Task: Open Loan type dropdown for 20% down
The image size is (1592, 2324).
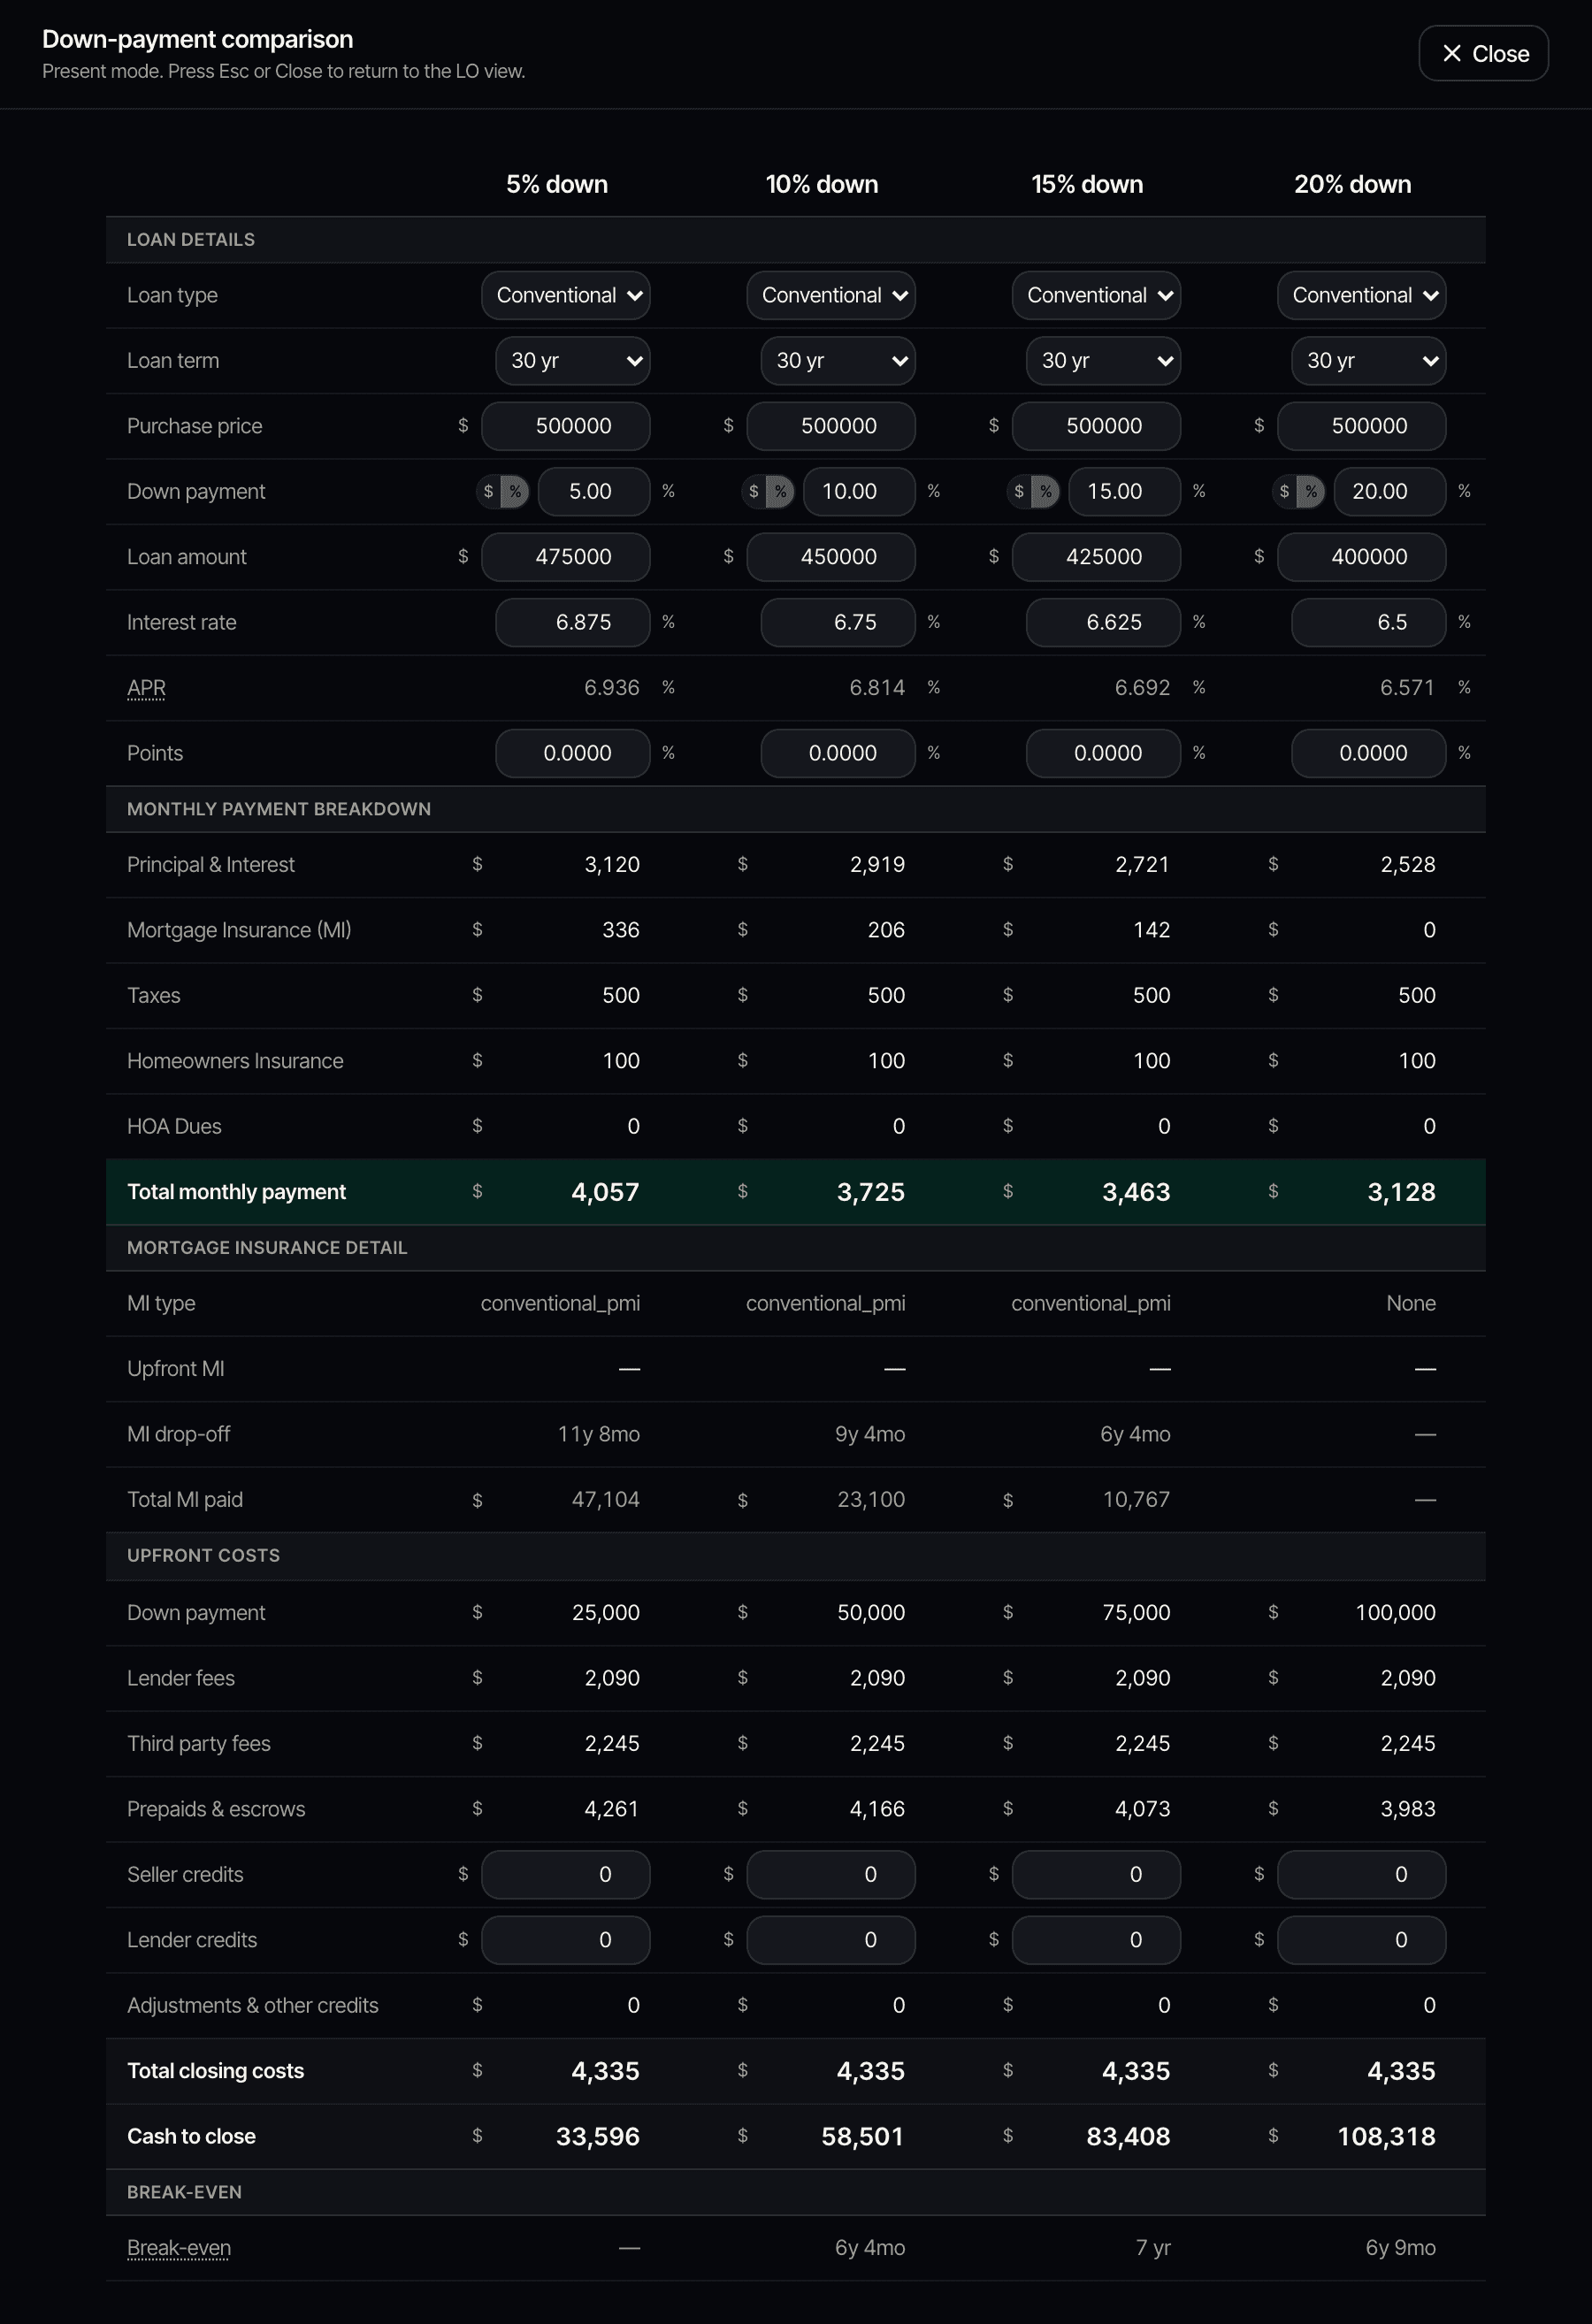Action: [x=1361, y=295]
